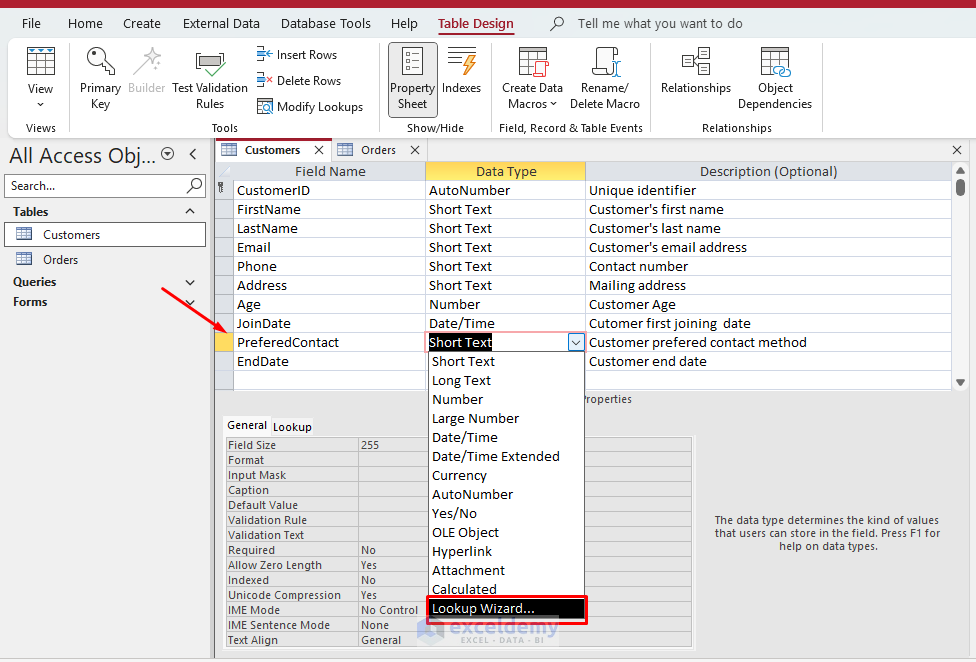This screenshot has width=976, height=662.
Task: Click Delete Rows in Tools group
Action: [299, 80]
